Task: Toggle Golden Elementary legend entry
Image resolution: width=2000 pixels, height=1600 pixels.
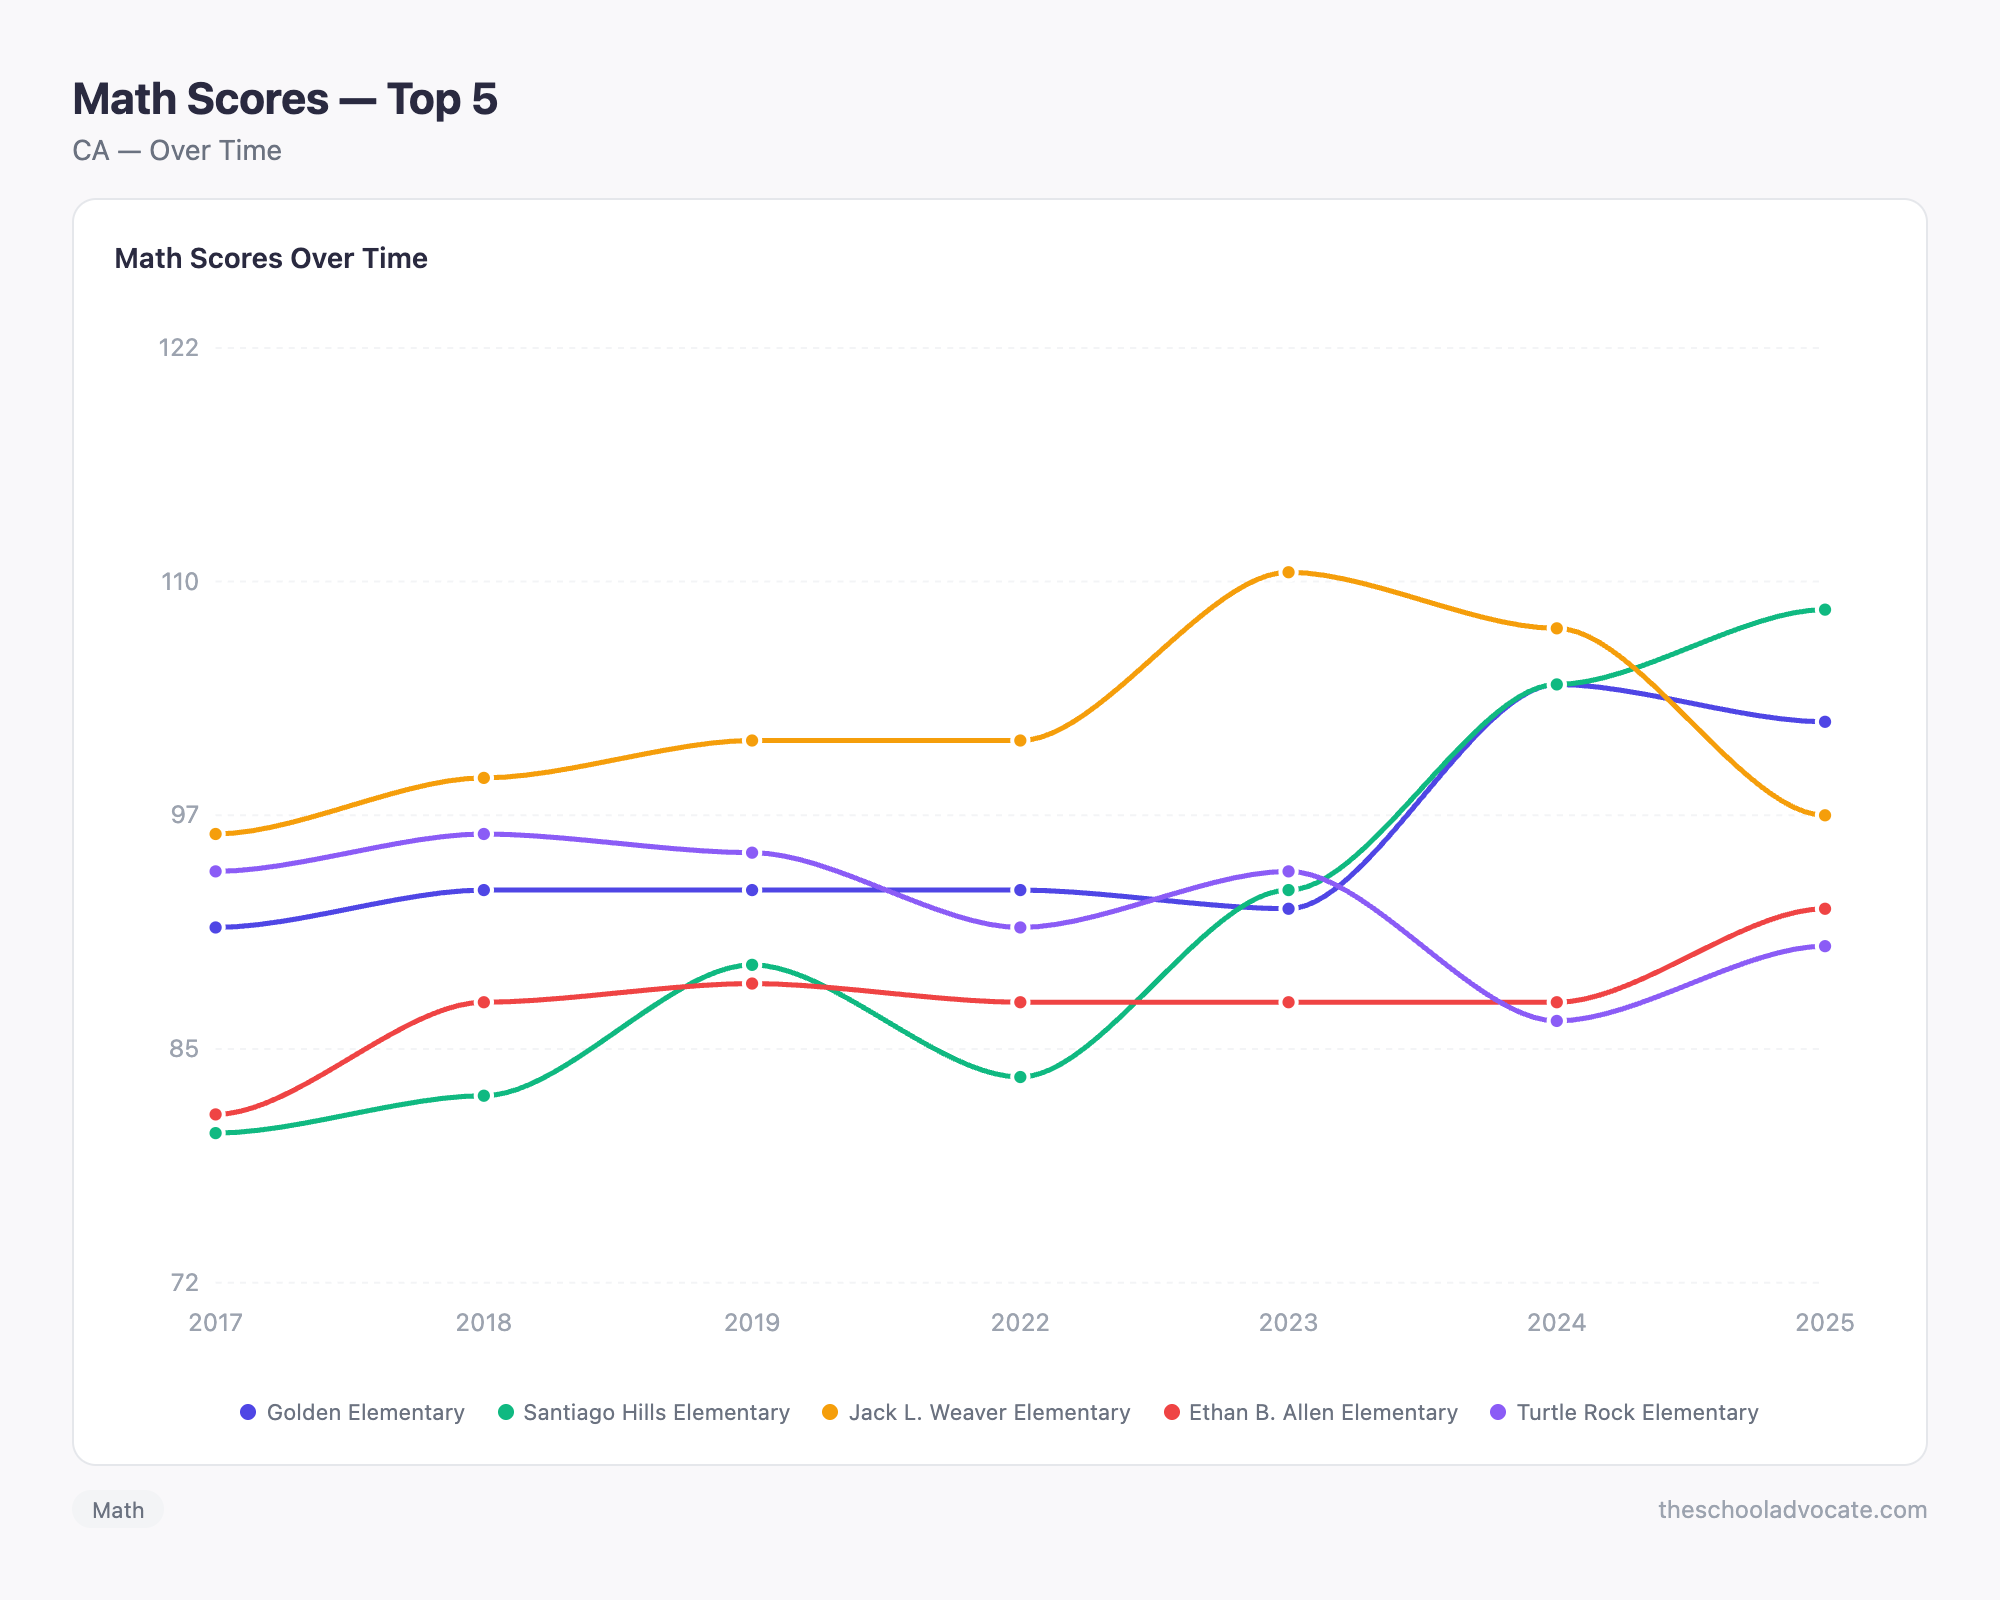Action: (352, 1412)
